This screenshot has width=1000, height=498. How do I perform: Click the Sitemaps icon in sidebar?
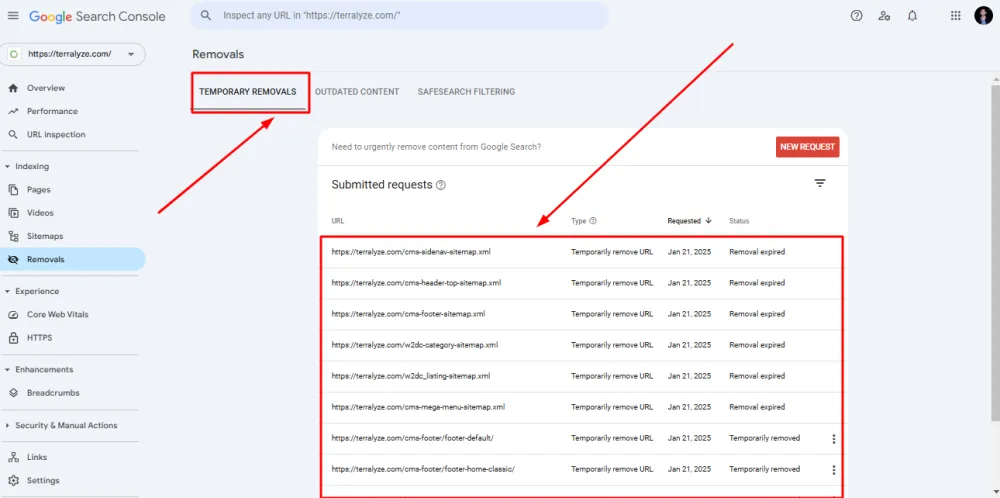(x=13, y=237)
